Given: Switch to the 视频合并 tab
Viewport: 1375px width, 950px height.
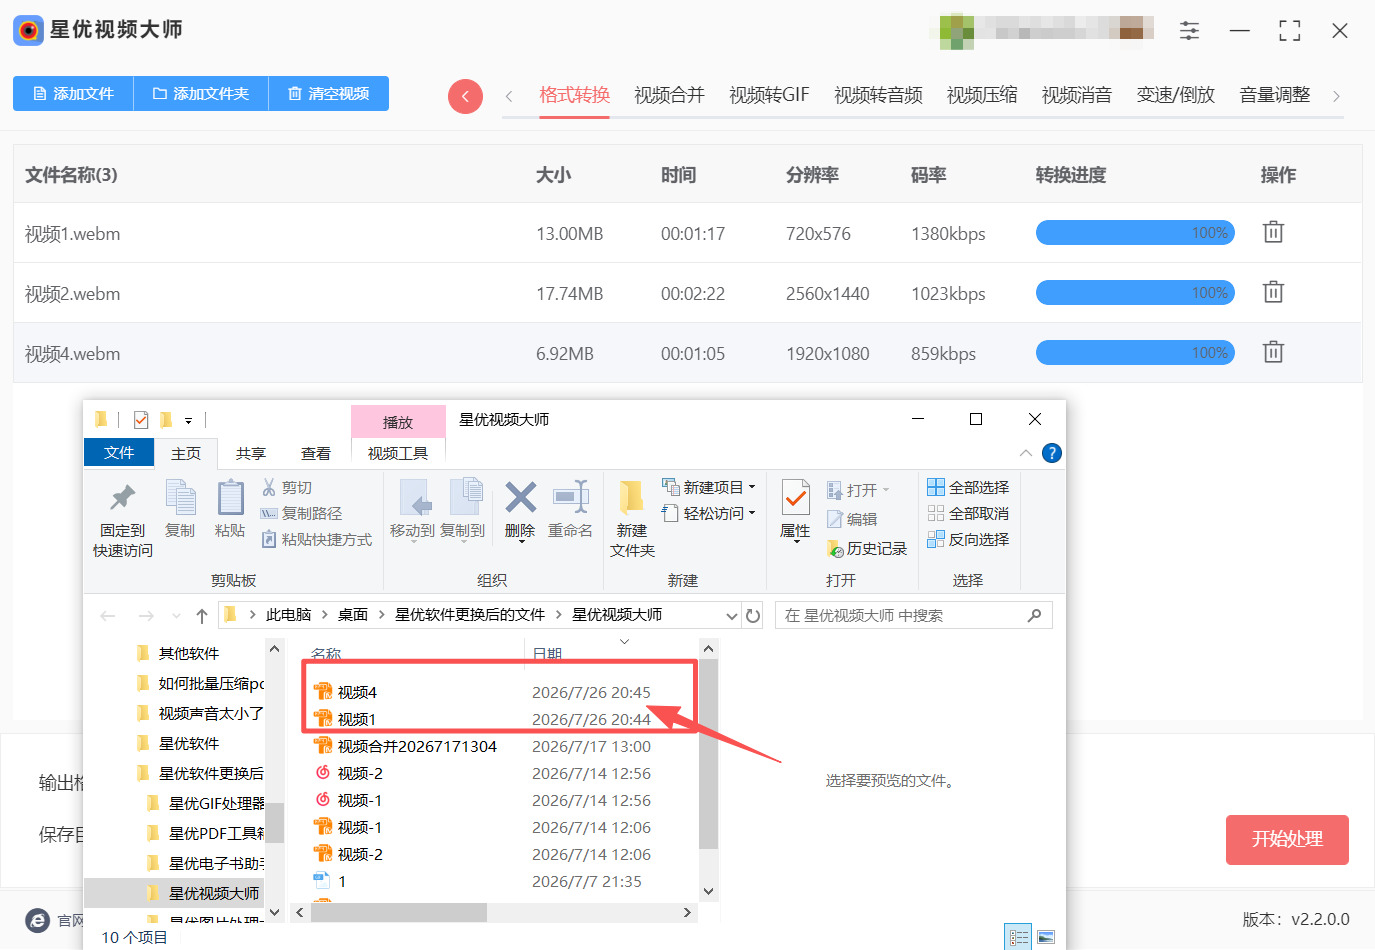Looking at the screenshot, I should (x=669, y=95).
